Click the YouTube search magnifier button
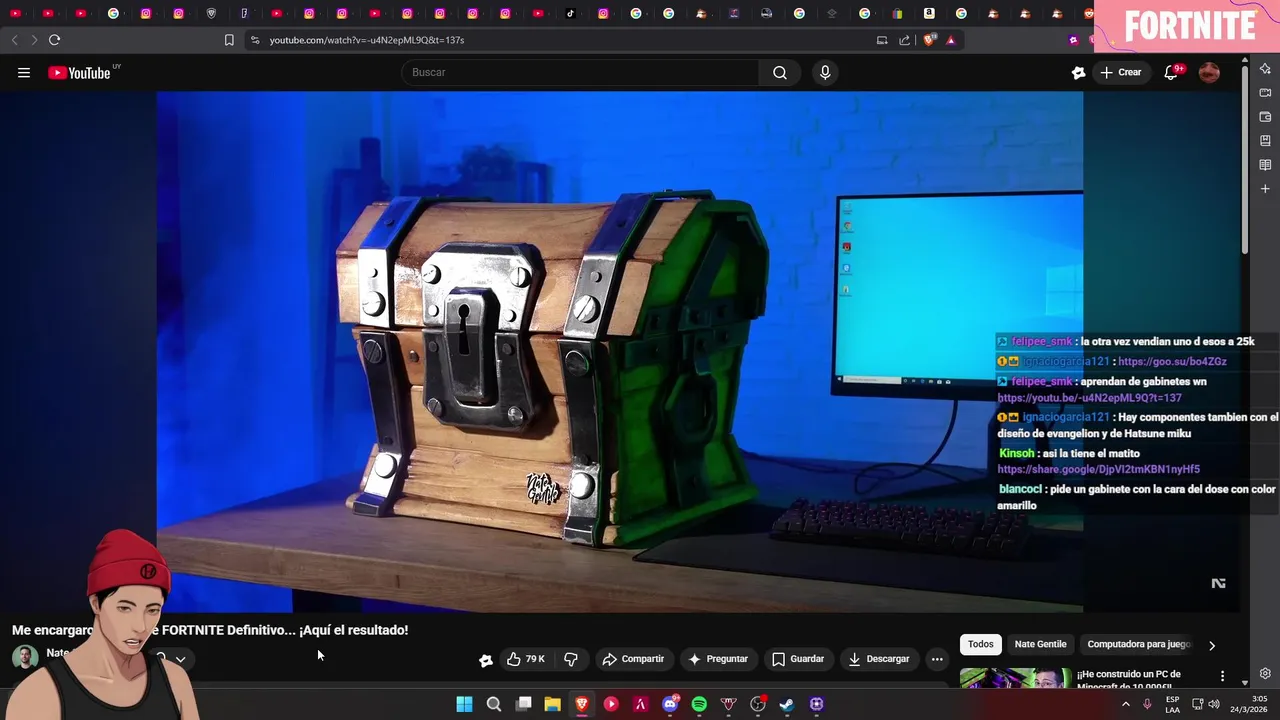The image size is (1280, 720). 780,72
